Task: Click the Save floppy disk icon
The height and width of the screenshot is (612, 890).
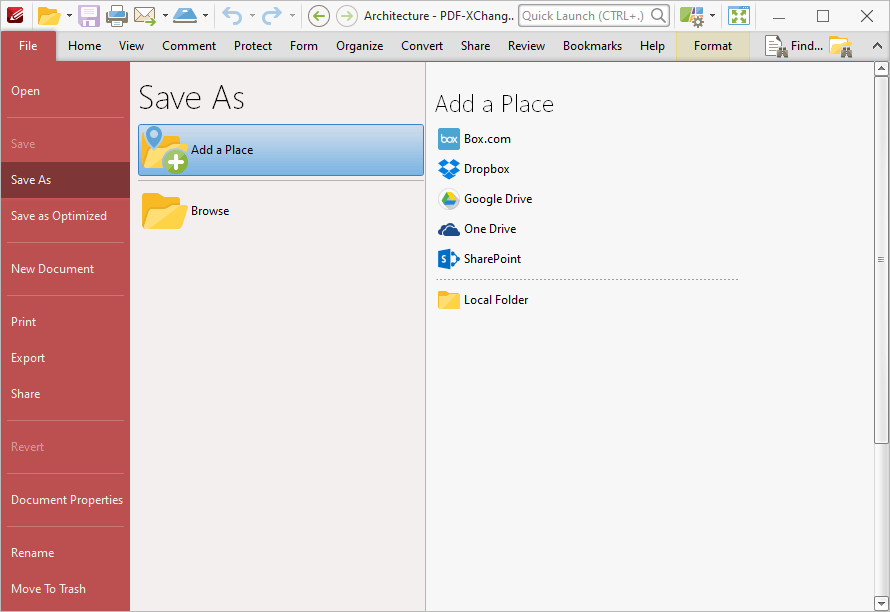Action: 89,16
